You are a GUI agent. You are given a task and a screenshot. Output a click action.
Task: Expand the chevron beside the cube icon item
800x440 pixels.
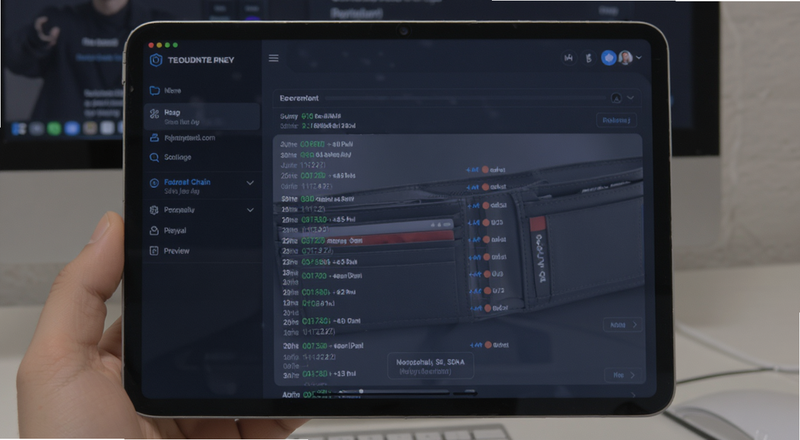tap(250, 210)
